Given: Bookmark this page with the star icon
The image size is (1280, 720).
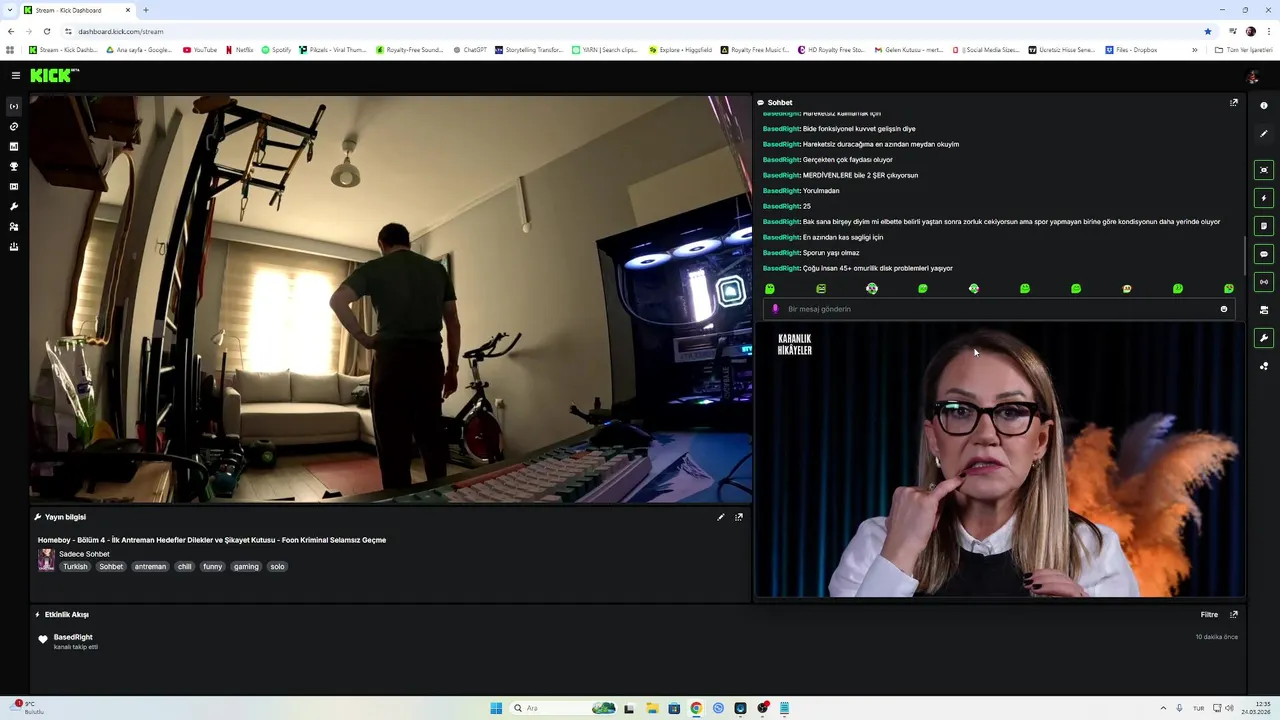Looking at the screenshot, I should [x=1208, y=31].
